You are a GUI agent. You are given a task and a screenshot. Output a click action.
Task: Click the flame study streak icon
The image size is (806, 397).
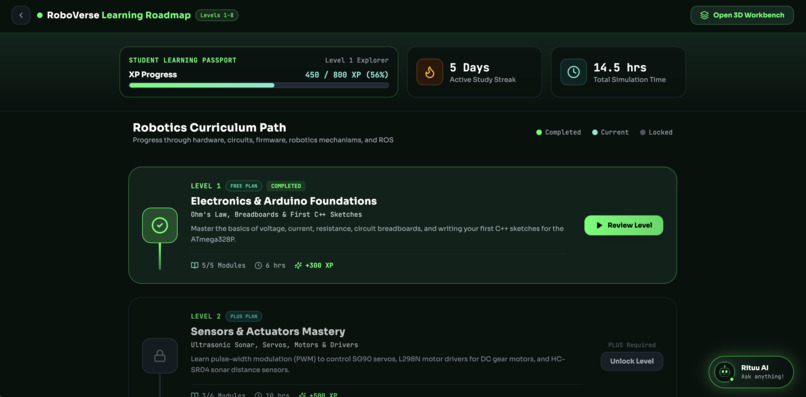coord(430,72)
